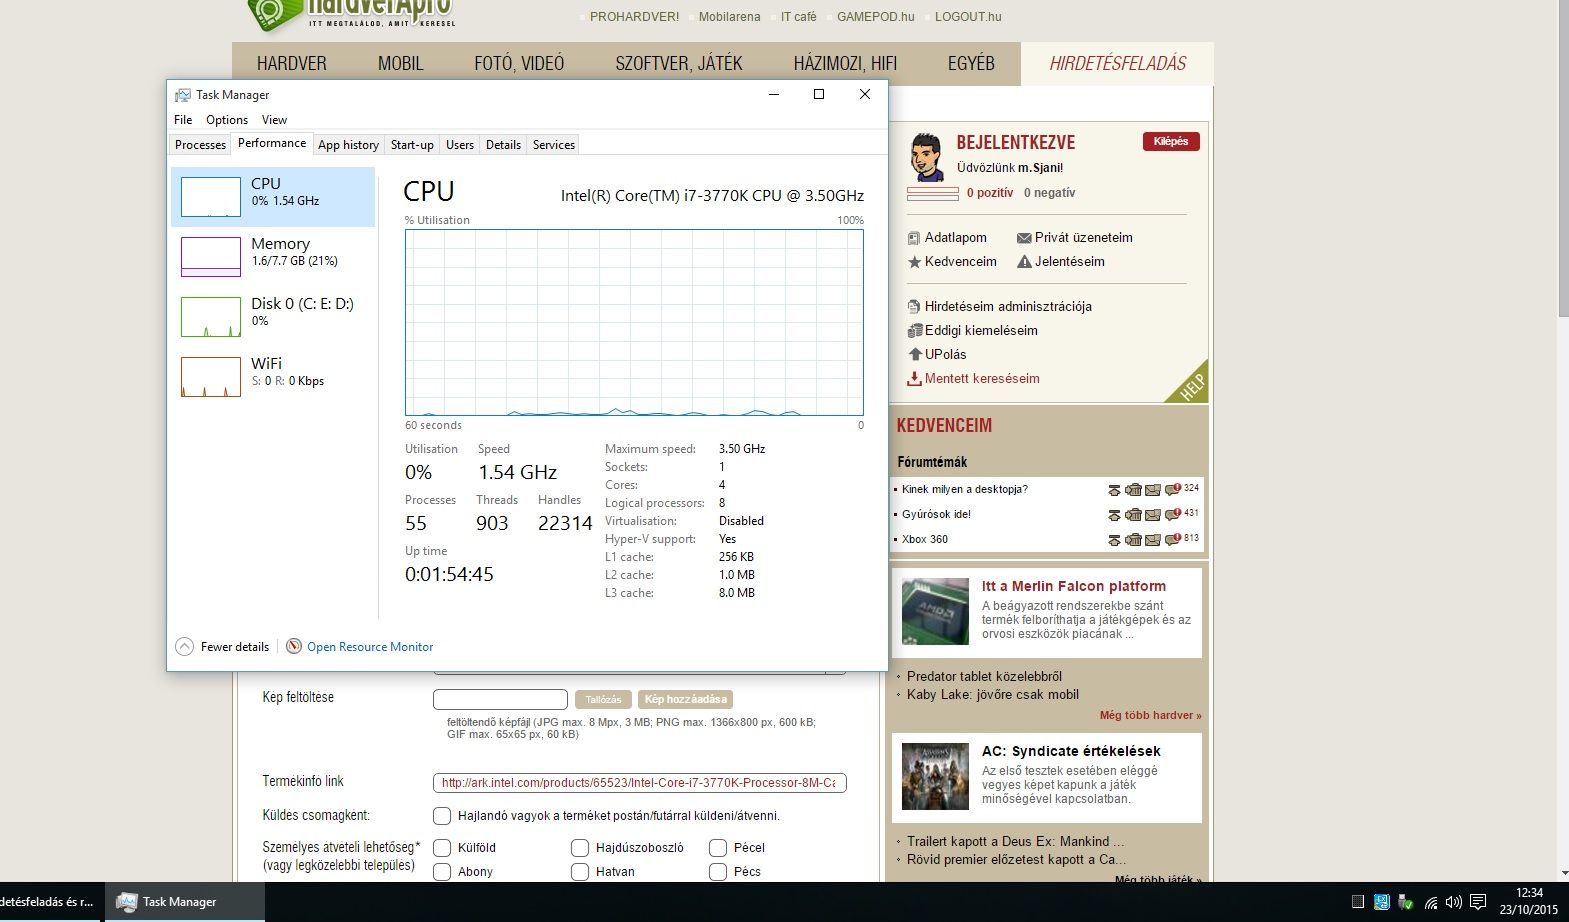The height and width of the screenshot is (922, 1569).
Task: Tick the Hajdúszoboszló checkbox
Action: click(x=580, y=847)
